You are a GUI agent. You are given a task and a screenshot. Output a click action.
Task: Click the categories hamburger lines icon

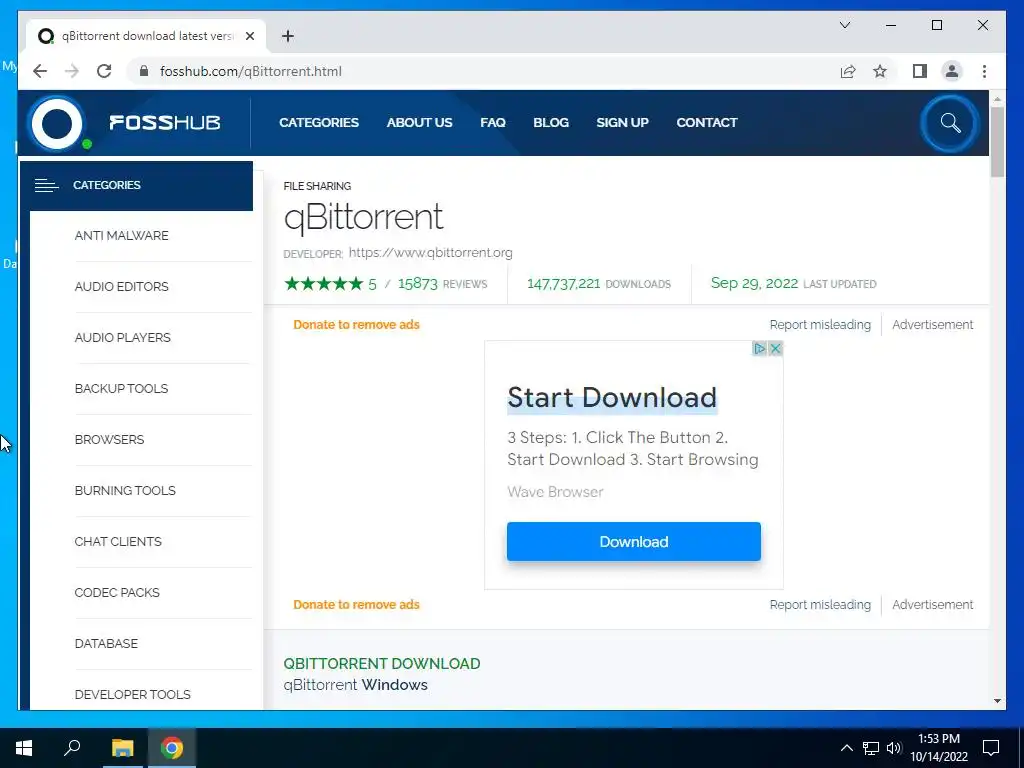46,185
